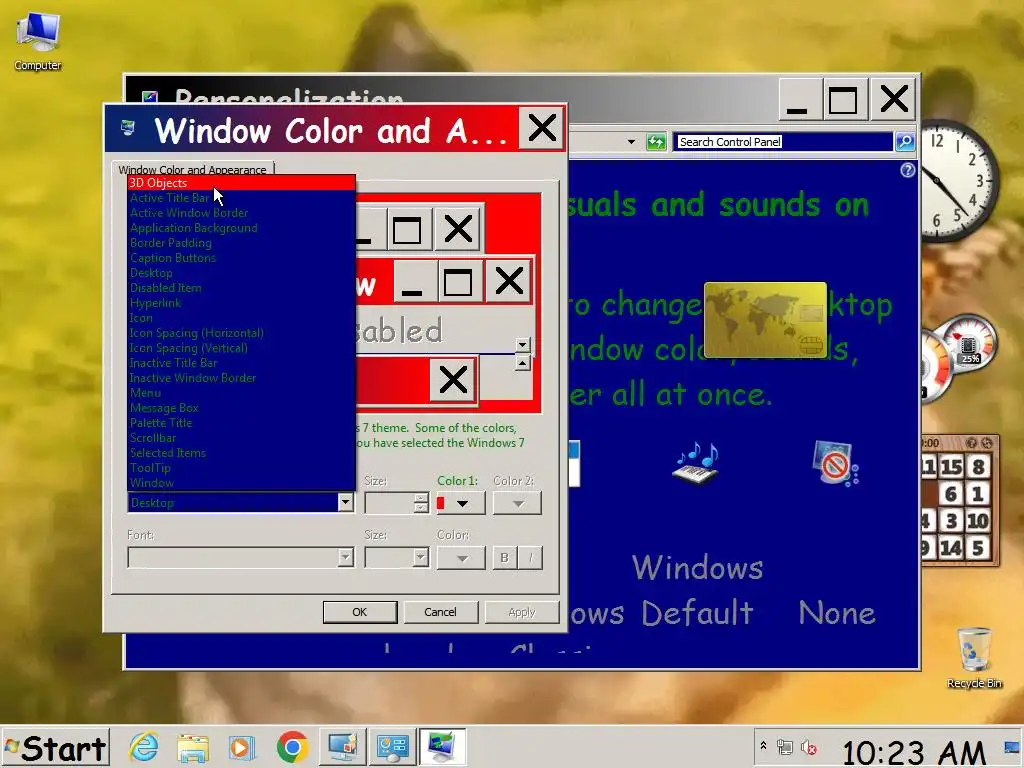1024x768 pixels.
Task: Select Message Box in item list
Action: click(242, 408)
